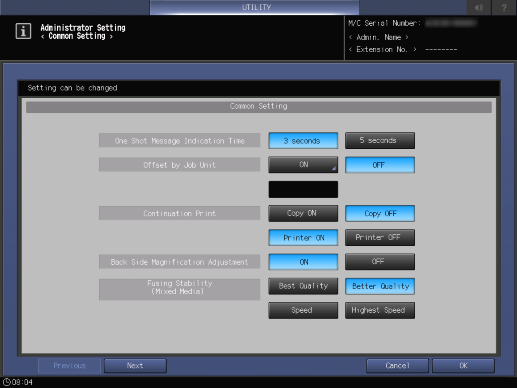Click the Fusing Stability (Mixed Media) label
The image size is (517, 388).
coord(179,289)
